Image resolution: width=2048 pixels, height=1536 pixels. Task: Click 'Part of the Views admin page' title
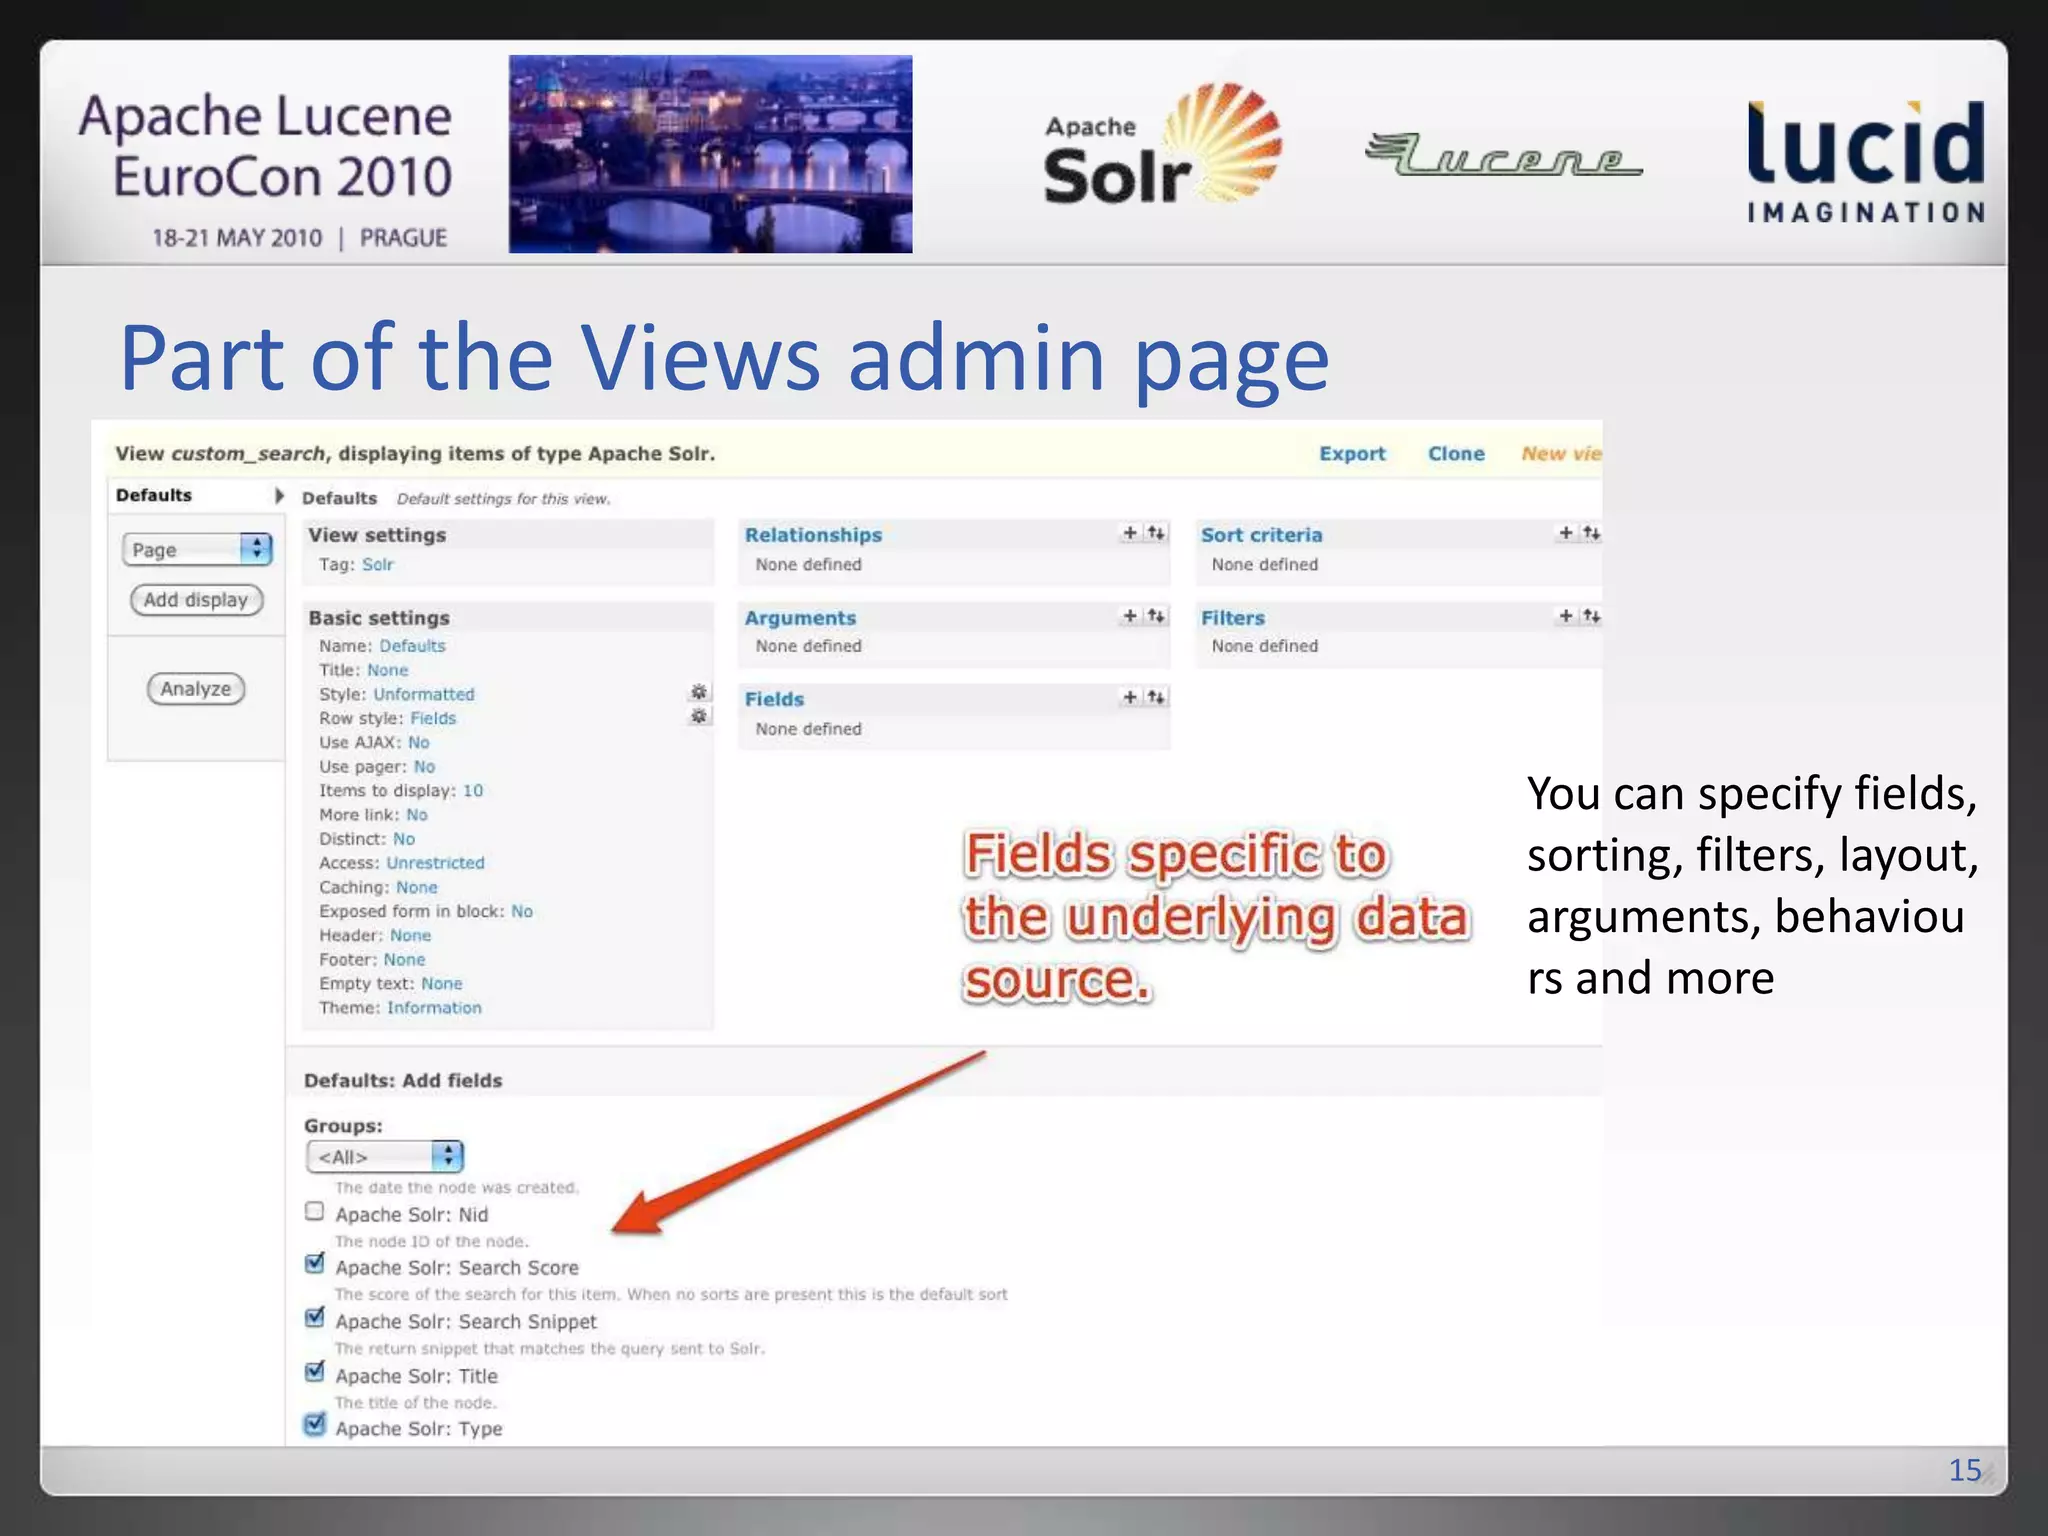[x=724, y=358]
